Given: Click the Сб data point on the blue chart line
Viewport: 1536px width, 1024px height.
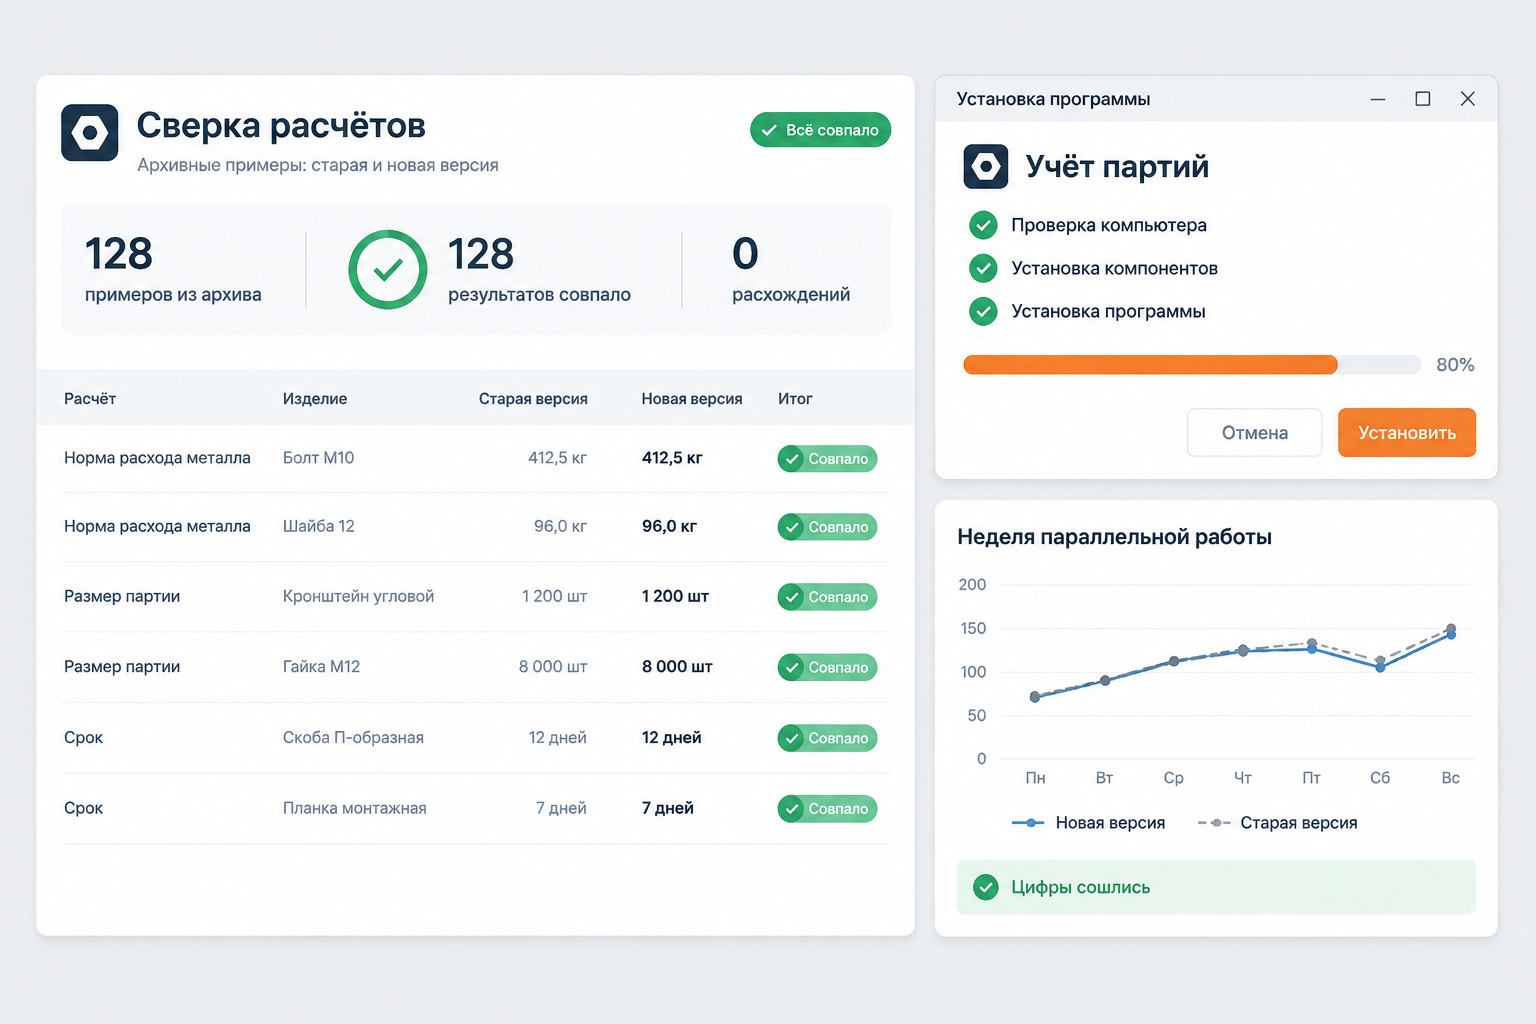Looking at the screenshot, I should pos(1380,667).
